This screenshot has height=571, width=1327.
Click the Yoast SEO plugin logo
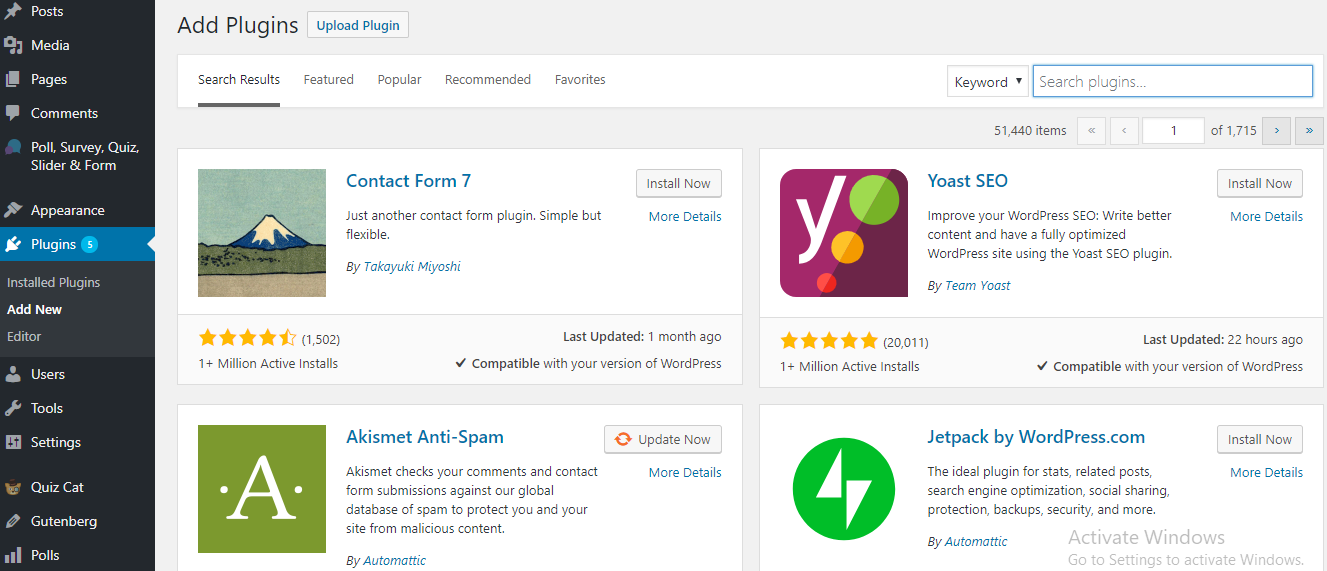pyautogui.click(x=844, y=233)
